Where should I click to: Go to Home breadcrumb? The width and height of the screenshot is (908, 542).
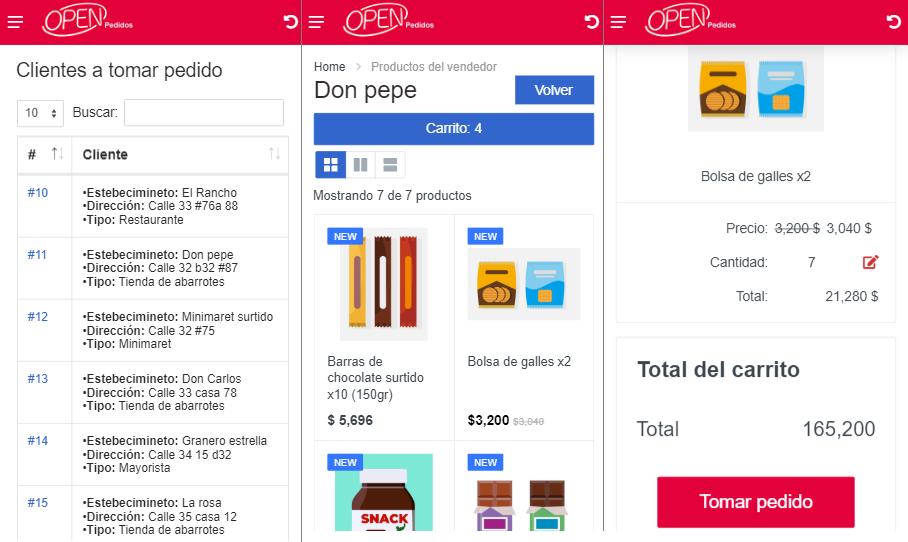click(329, 67)
